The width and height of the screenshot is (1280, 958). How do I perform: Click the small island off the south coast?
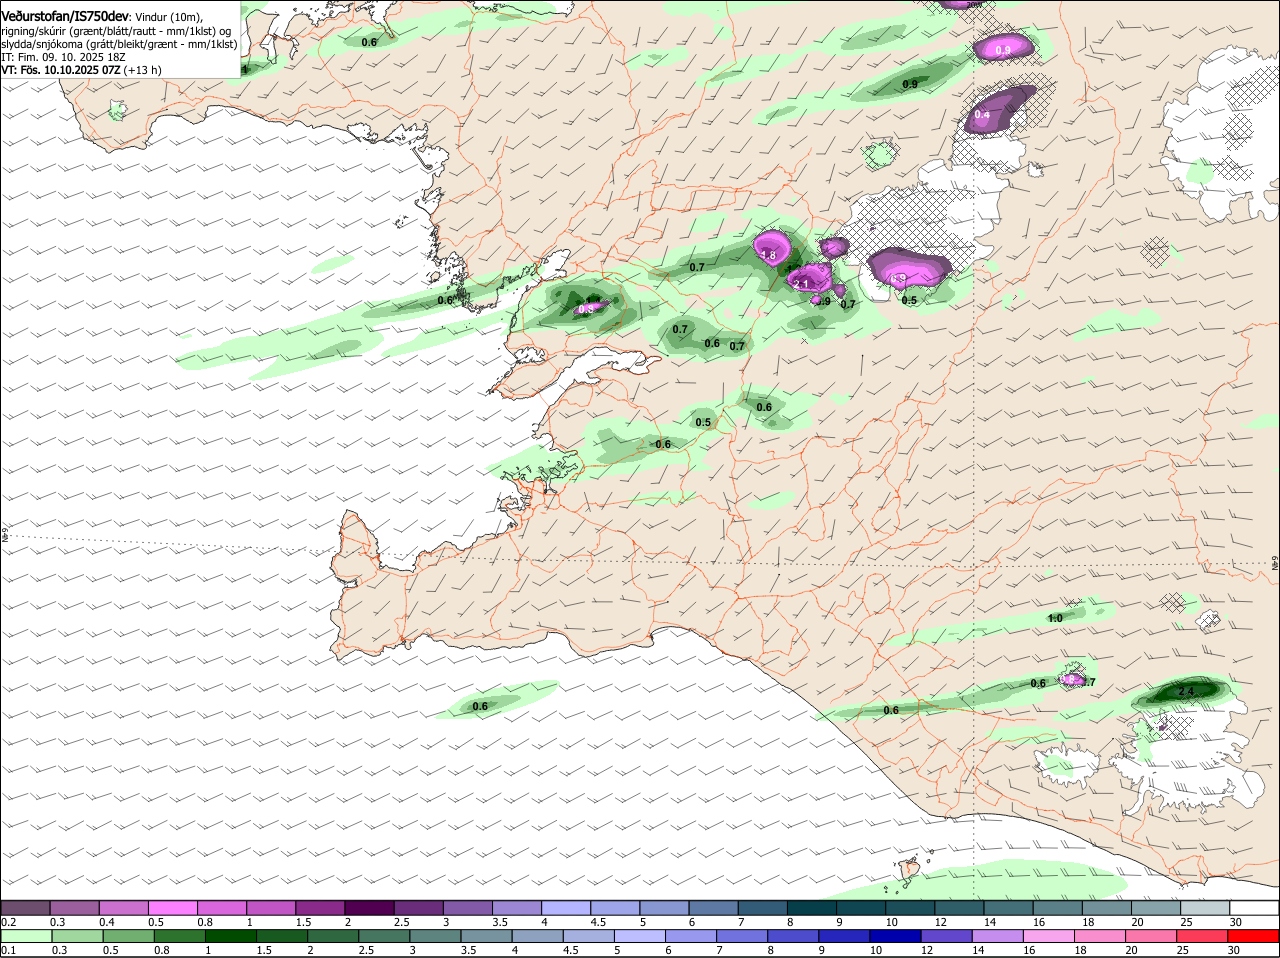tap(910, 868)
